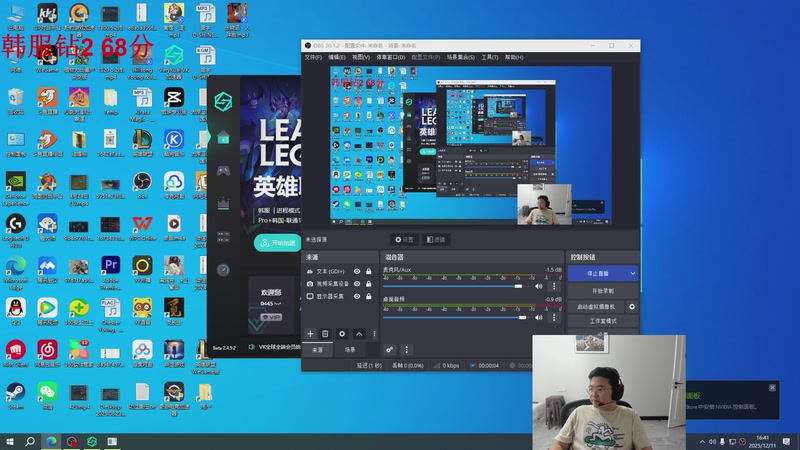Select the 文本 (GDI+) source row
800x450 pixels.
(x=340, y=271)
